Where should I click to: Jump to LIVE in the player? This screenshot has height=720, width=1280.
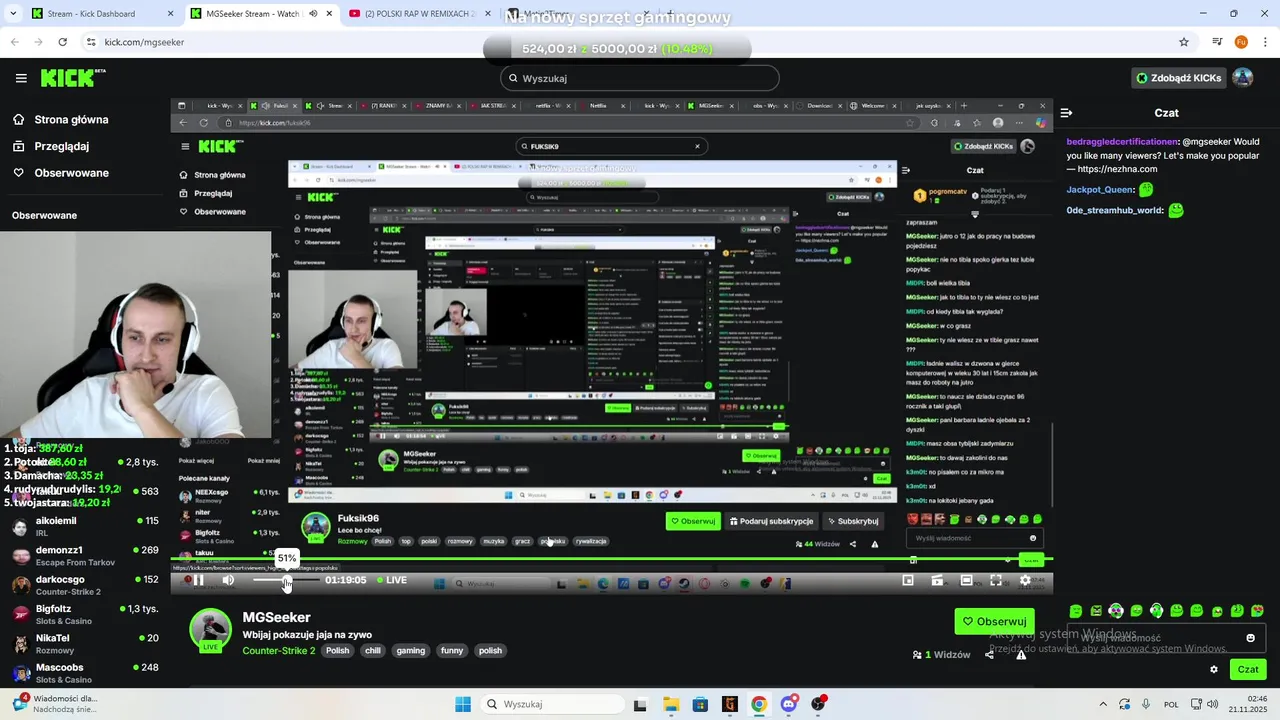coord(392,580)
